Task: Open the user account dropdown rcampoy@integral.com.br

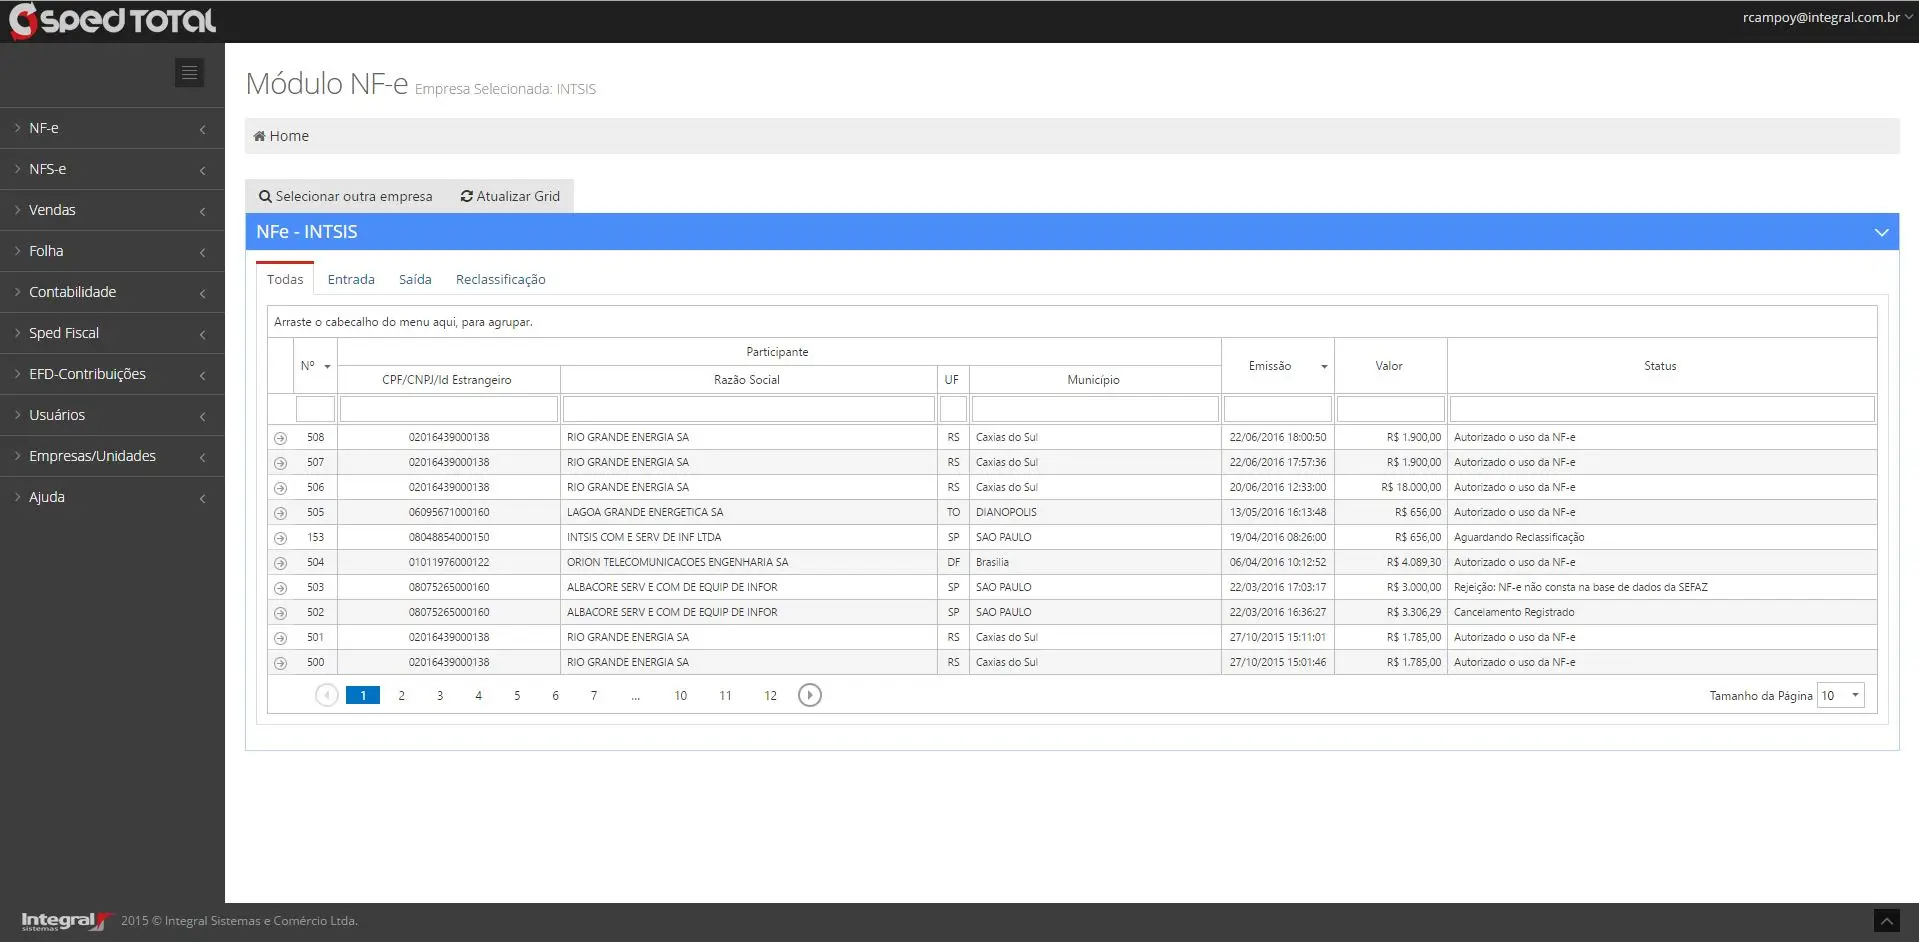Action: point(1826,17)
